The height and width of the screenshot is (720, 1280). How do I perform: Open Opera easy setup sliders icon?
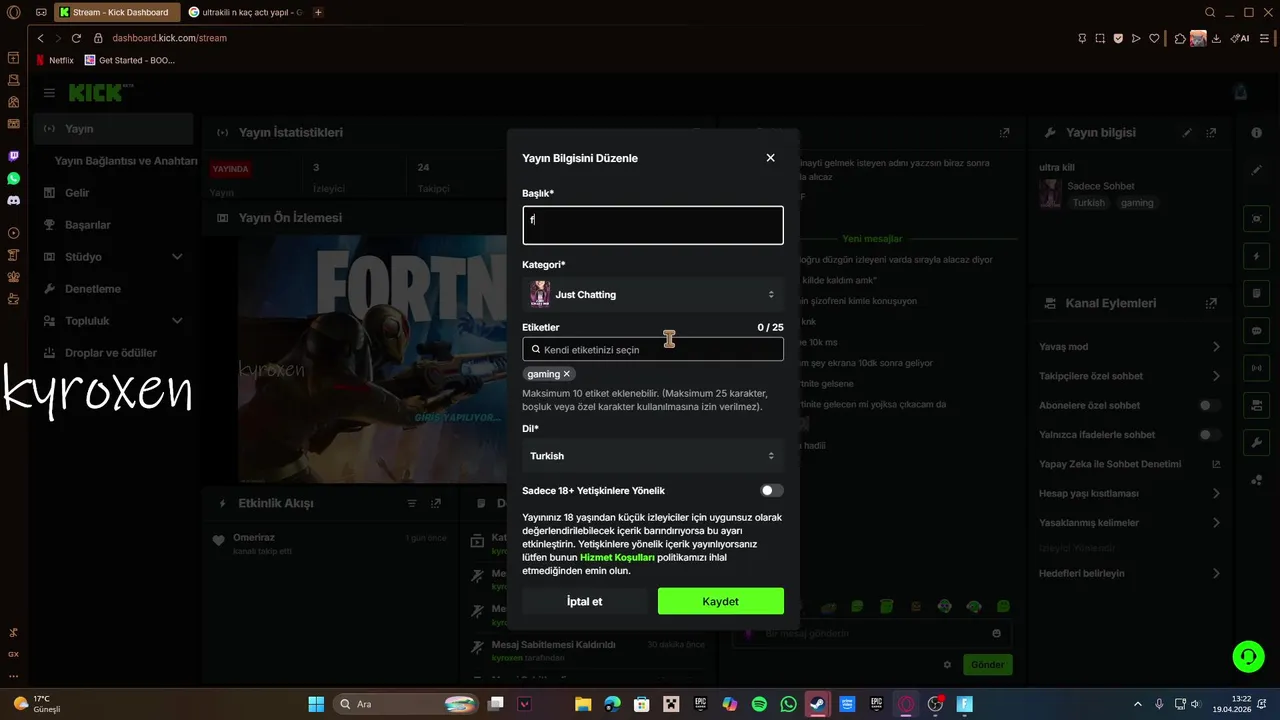(1265, 38)
